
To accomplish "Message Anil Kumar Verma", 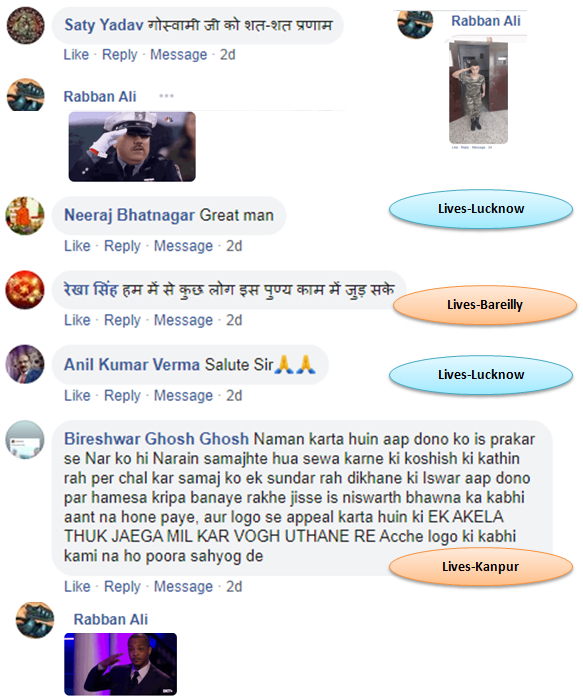I will 184,395.
